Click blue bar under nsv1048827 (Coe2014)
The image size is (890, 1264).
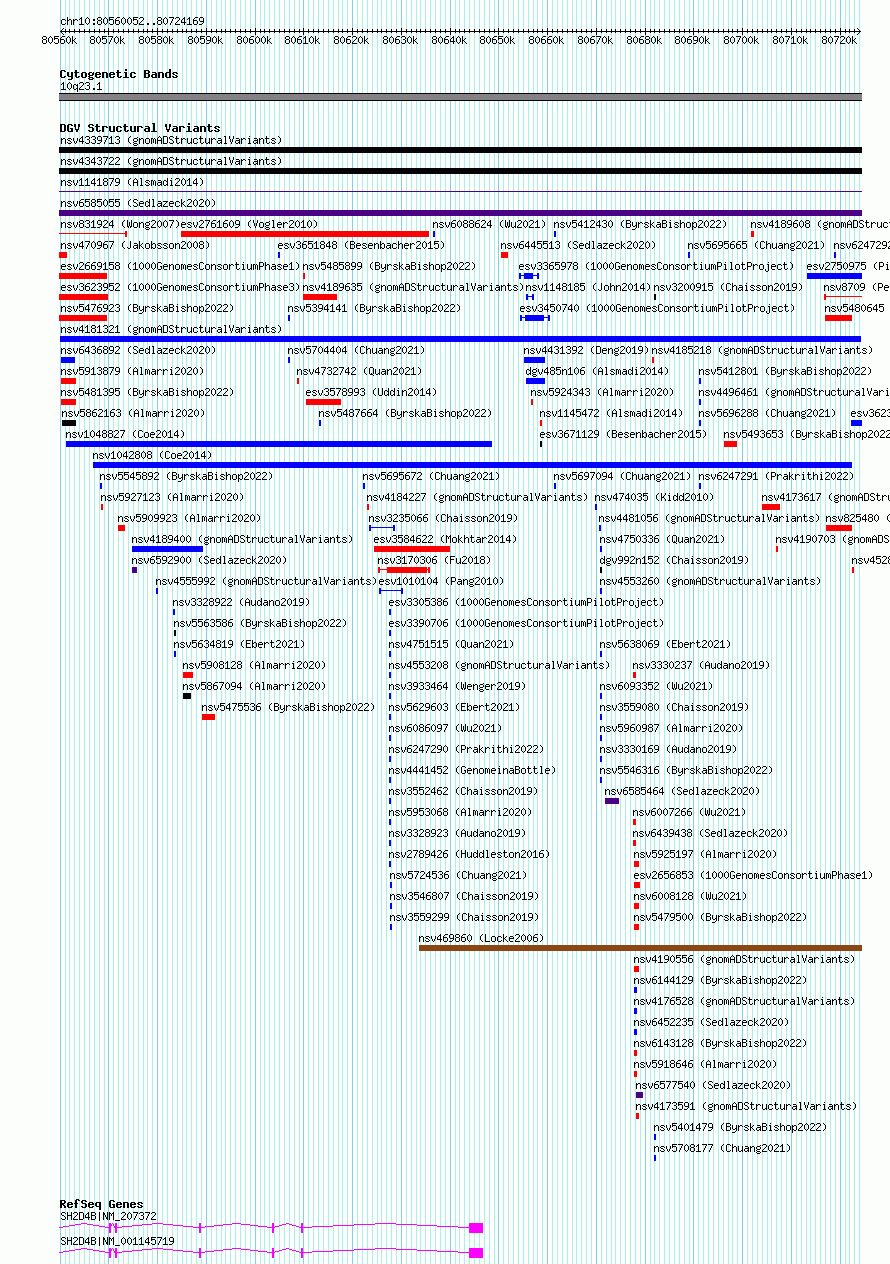pos(279,444)
